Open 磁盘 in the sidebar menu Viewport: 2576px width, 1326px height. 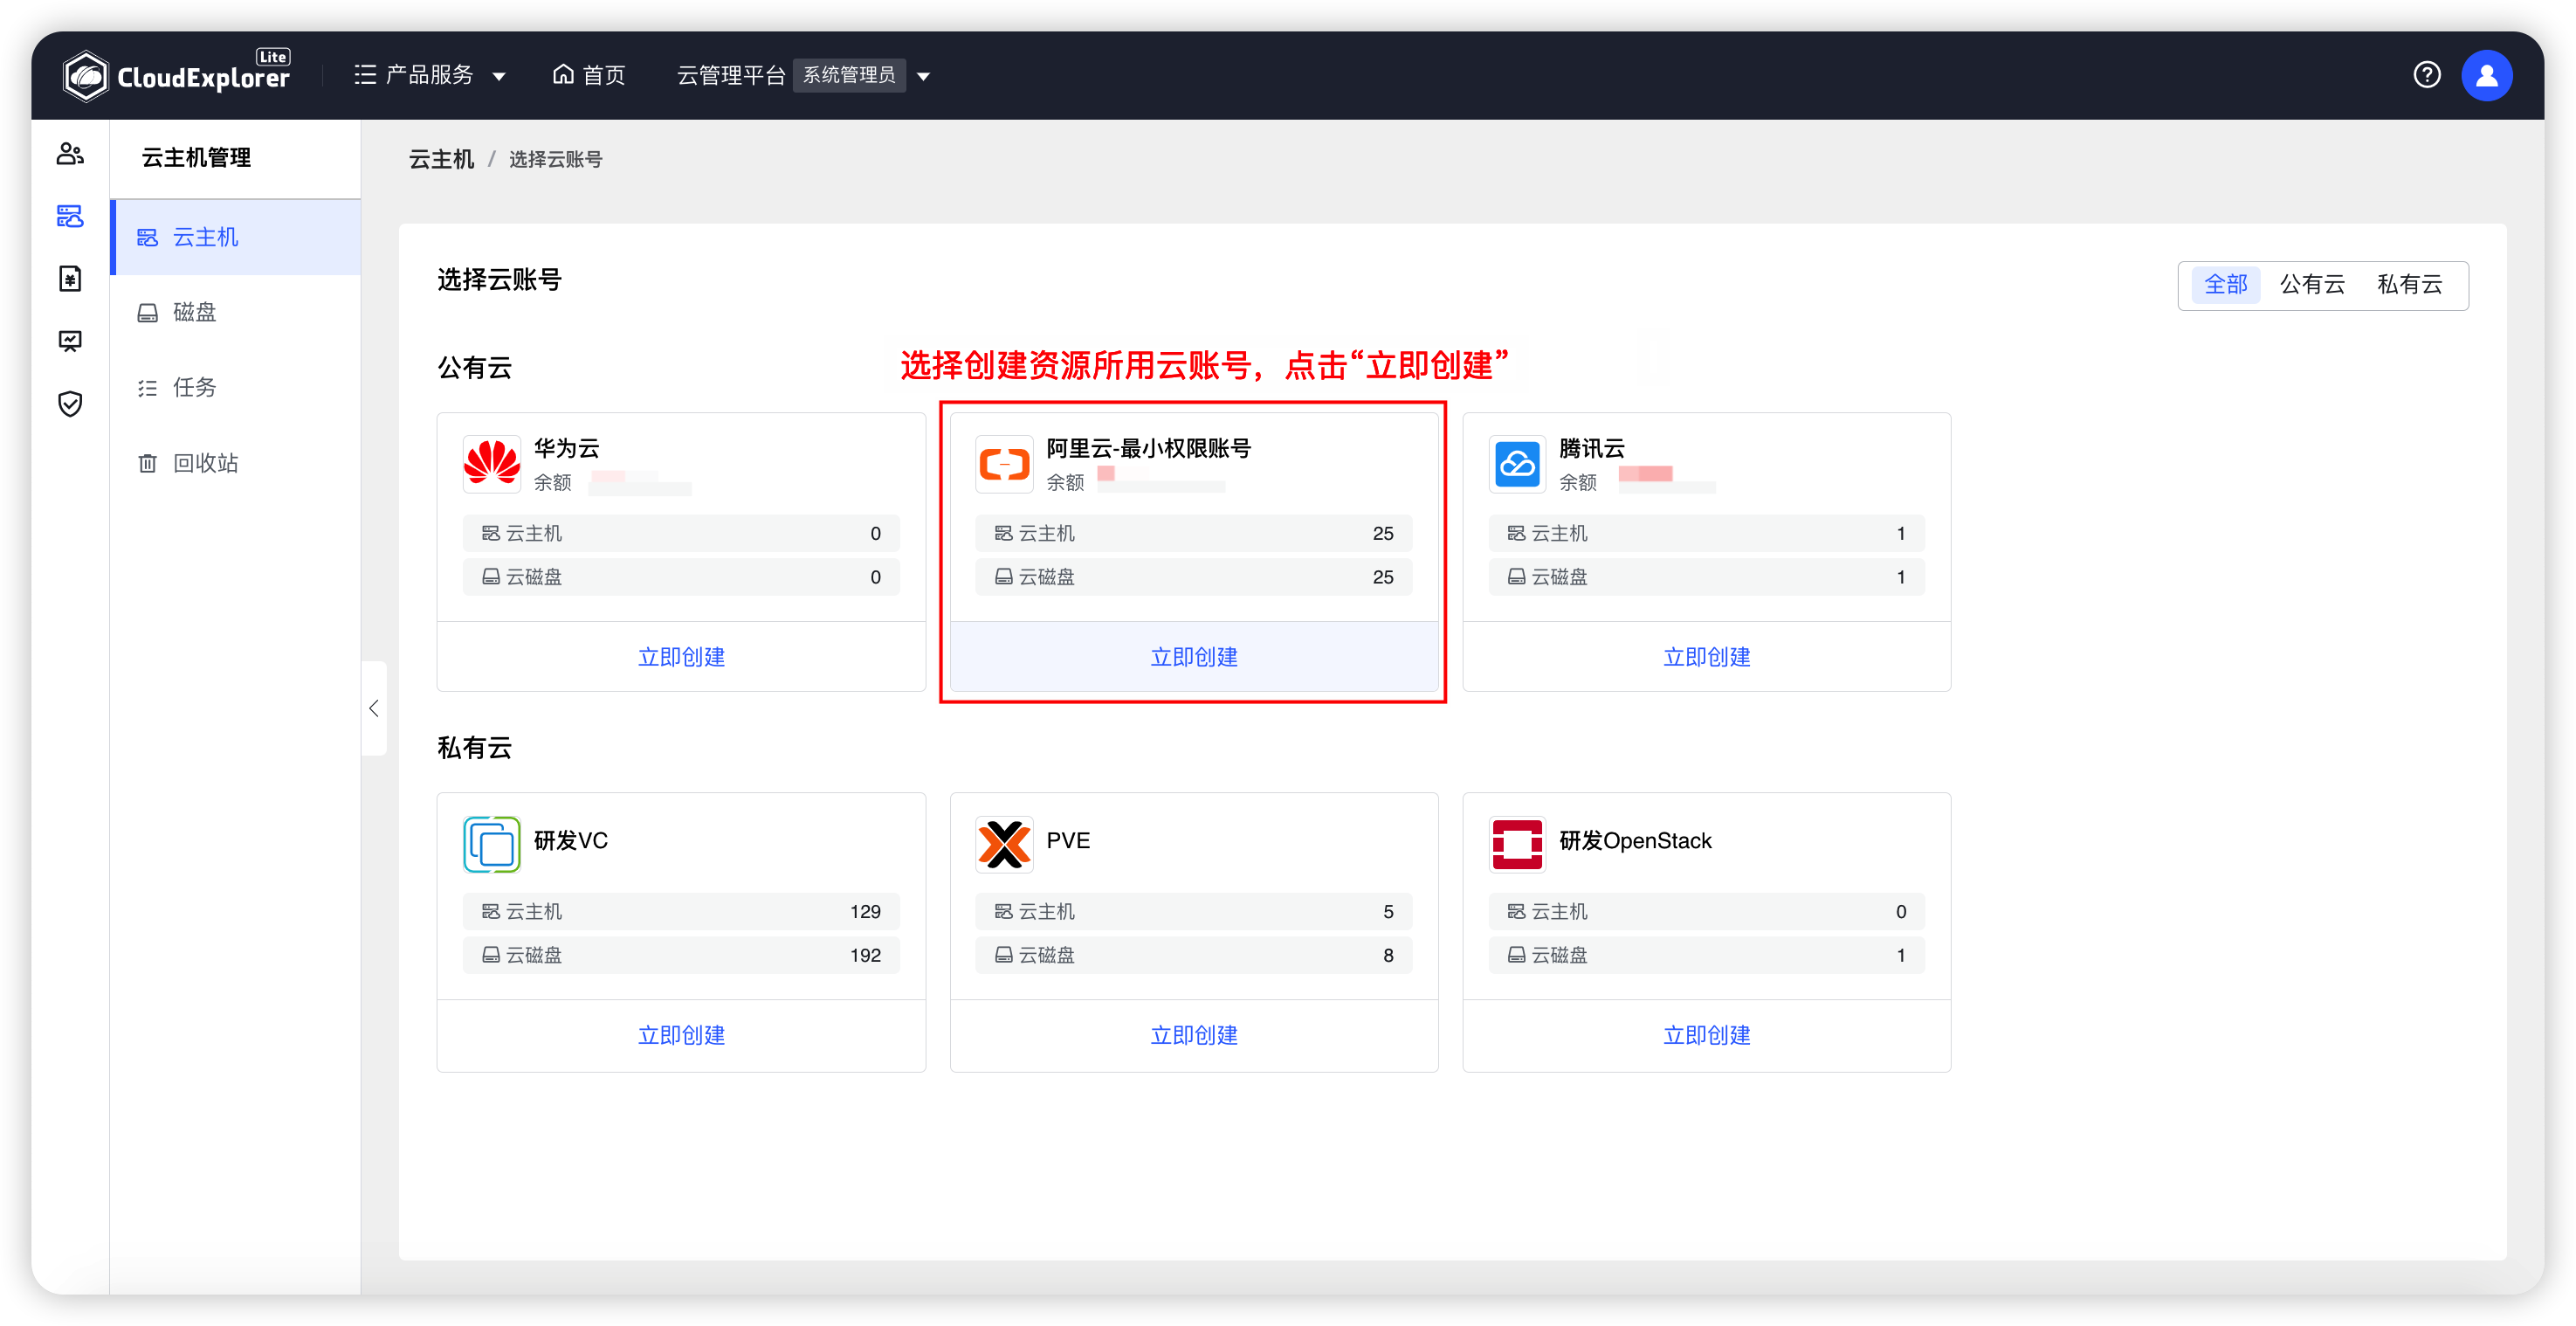pyautogui.click(x=194, y=312)
